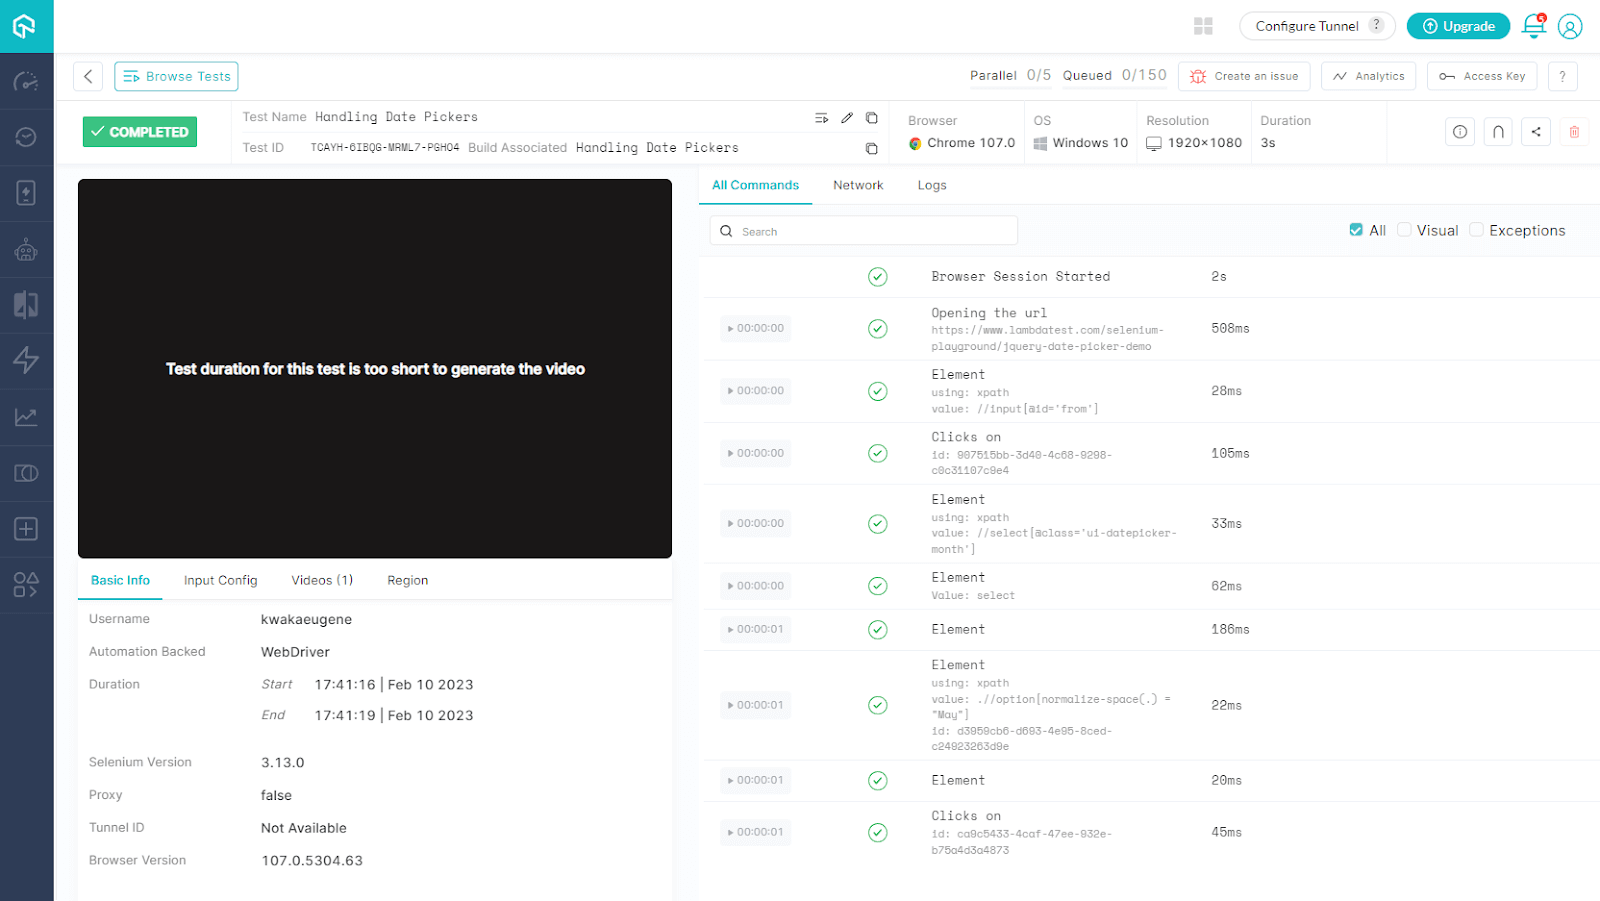Delete this test using the trash icon
The image size is (1600, 901).
pos(1574,131)
